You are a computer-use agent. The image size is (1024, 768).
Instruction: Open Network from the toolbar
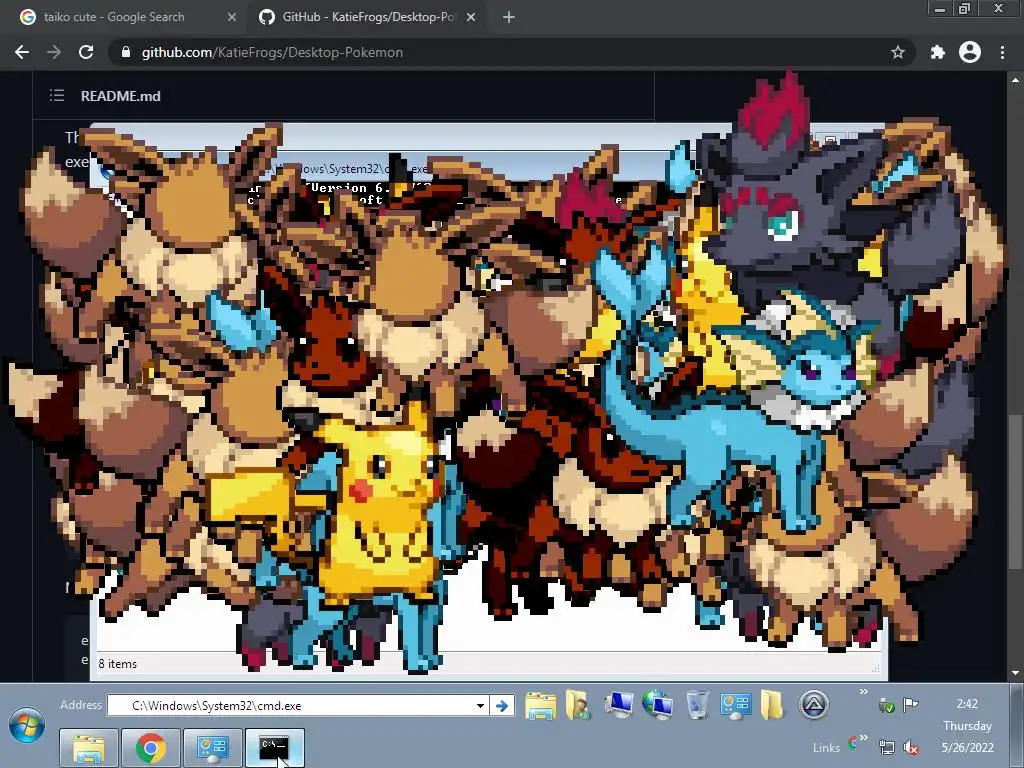[x=658, y=705]
